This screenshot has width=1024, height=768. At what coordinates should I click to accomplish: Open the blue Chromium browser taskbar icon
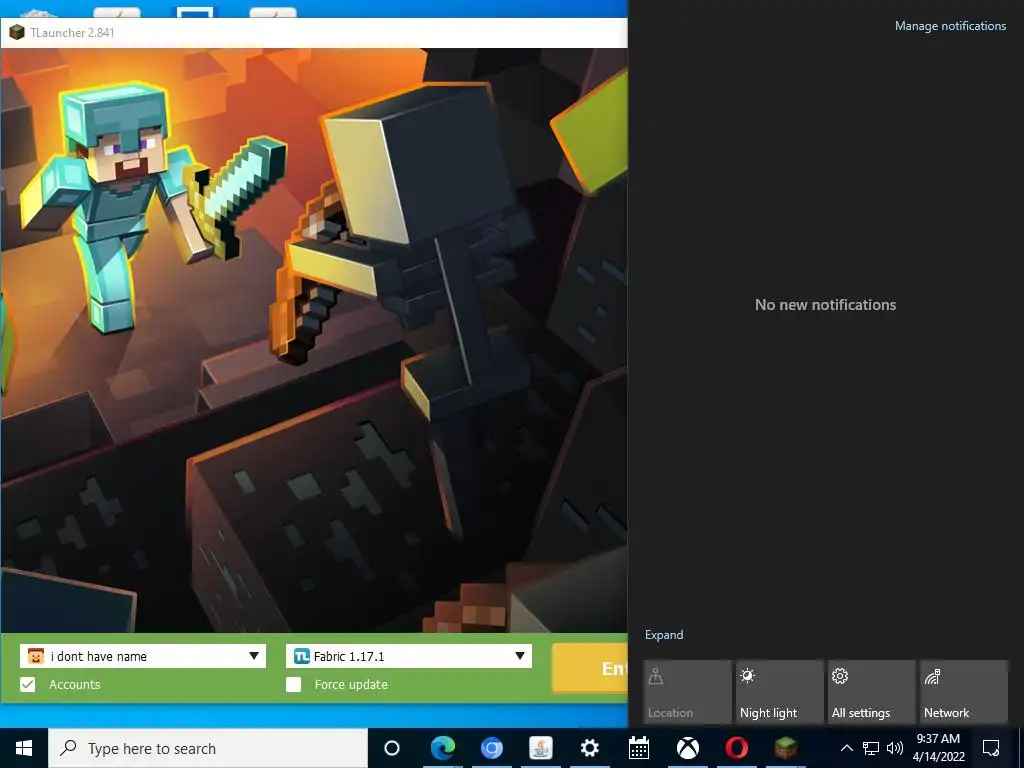[x=491, y=748]
